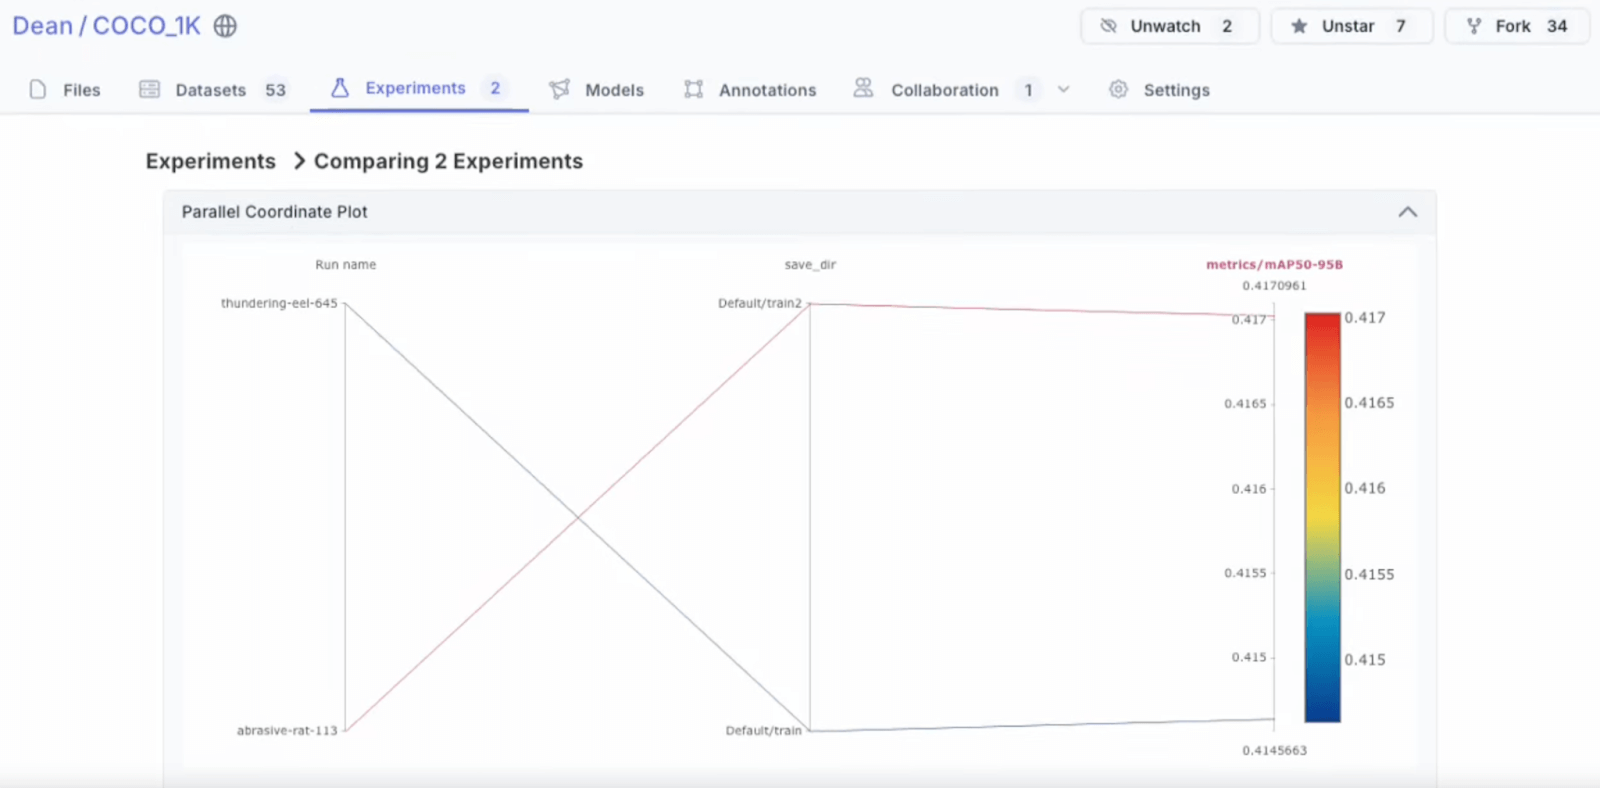The height and width of the screenshot is (788, 1600).
Task: Click the Files document icon
Action: (x=38, y=90)
